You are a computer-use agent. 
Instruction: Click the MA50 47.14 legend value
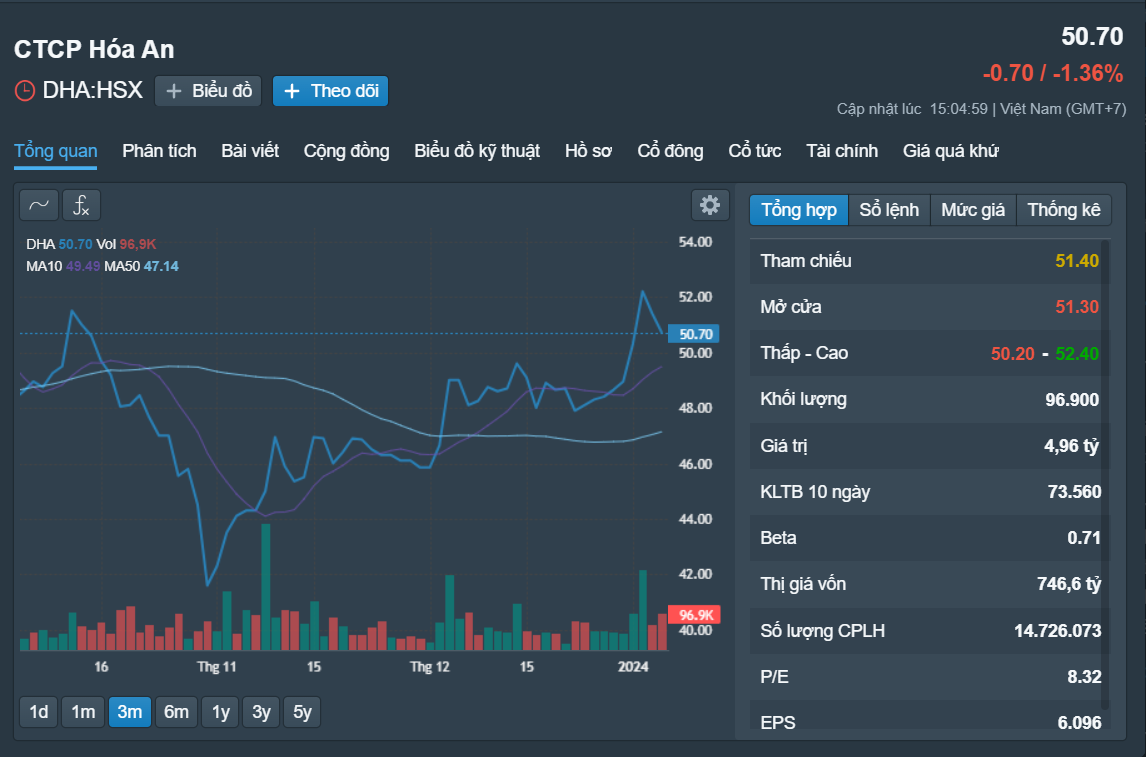[161, 266]
